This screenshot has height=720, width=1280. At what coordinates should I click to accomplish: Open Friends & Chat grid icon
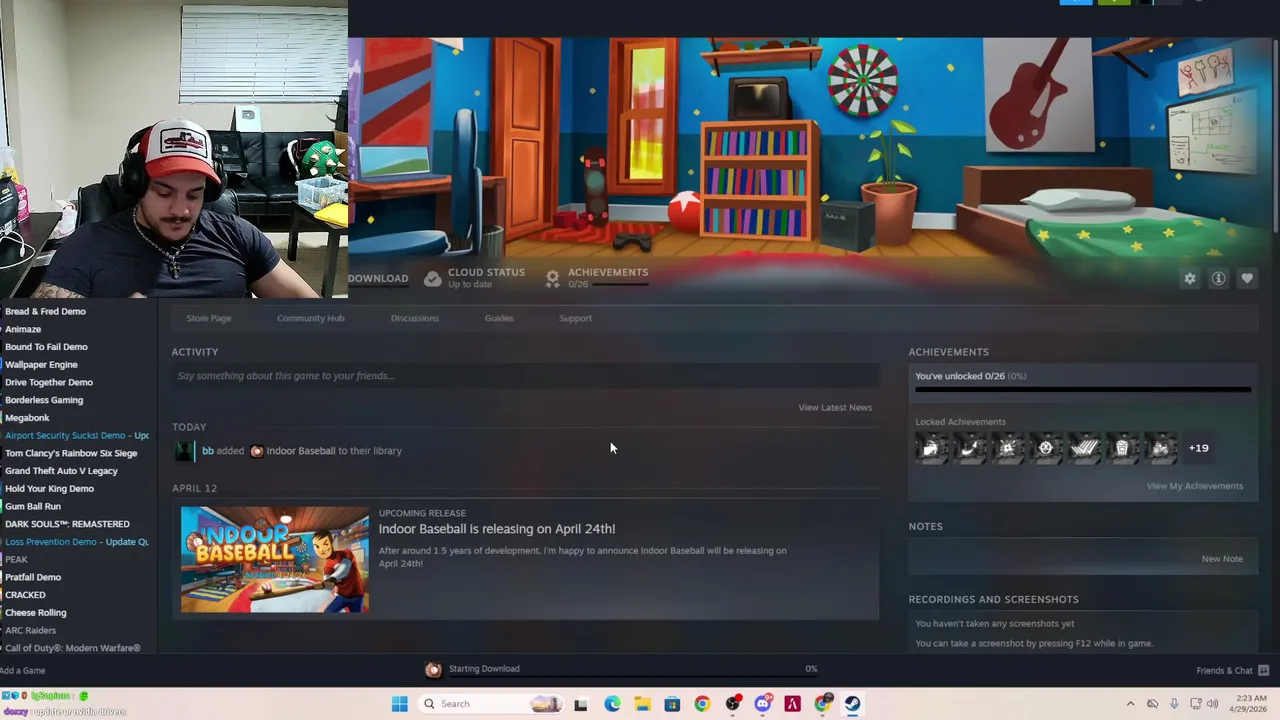pos(1263,670)
